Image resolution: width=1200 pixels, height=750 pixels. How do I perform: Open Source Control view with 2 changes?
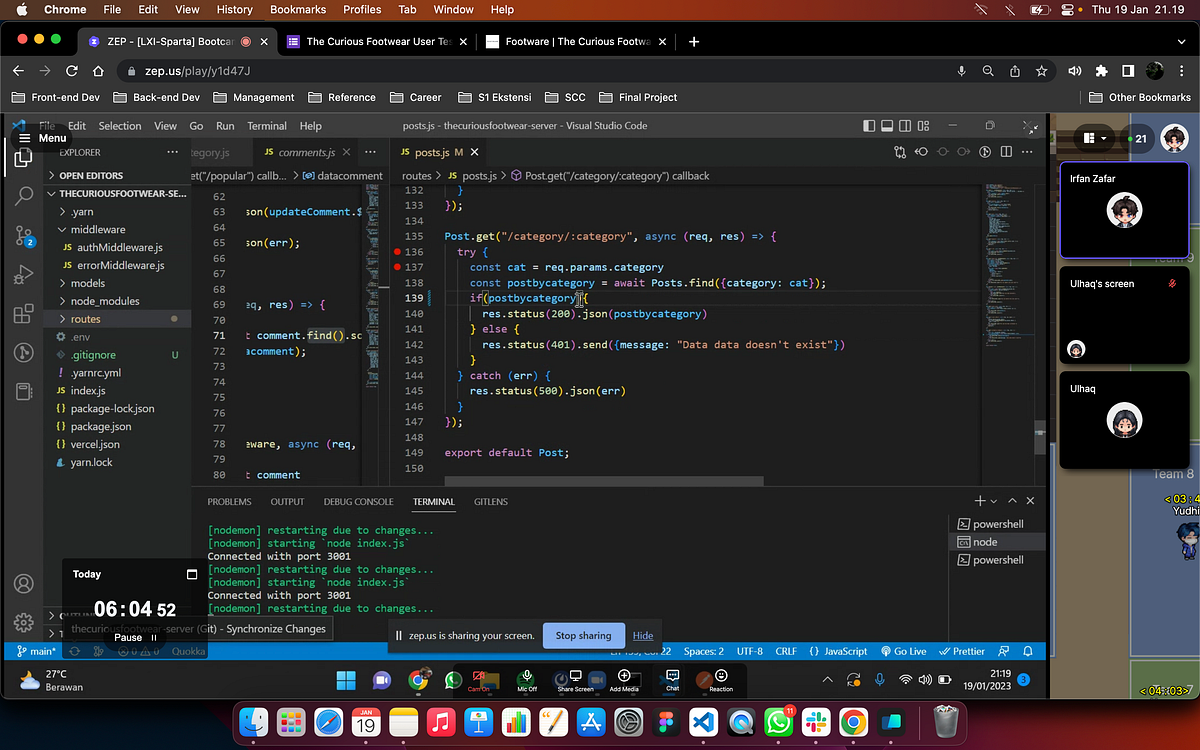(x=24, y=236)
